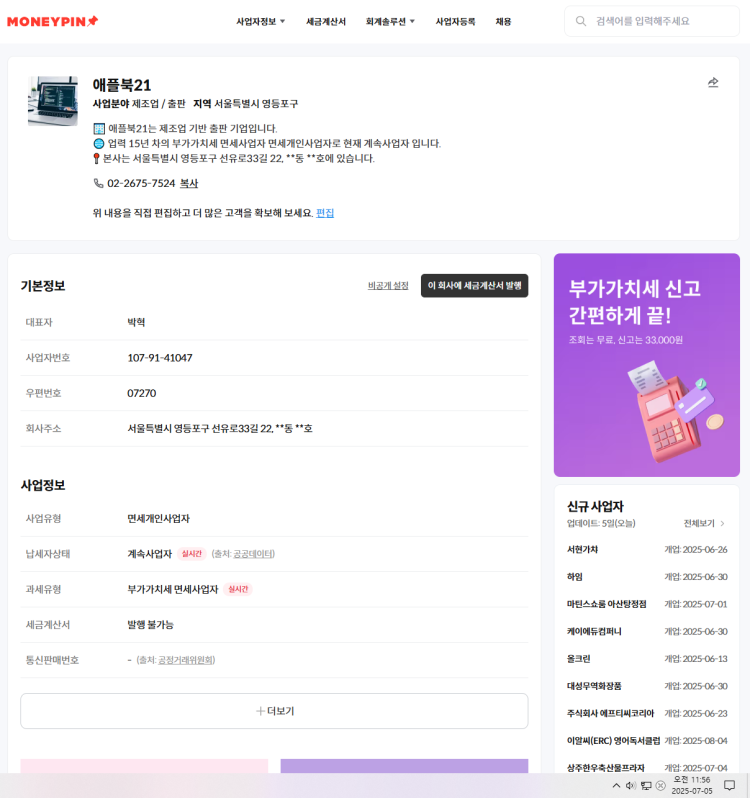Click the 비공개 설정 link

(x=388, y=286)
